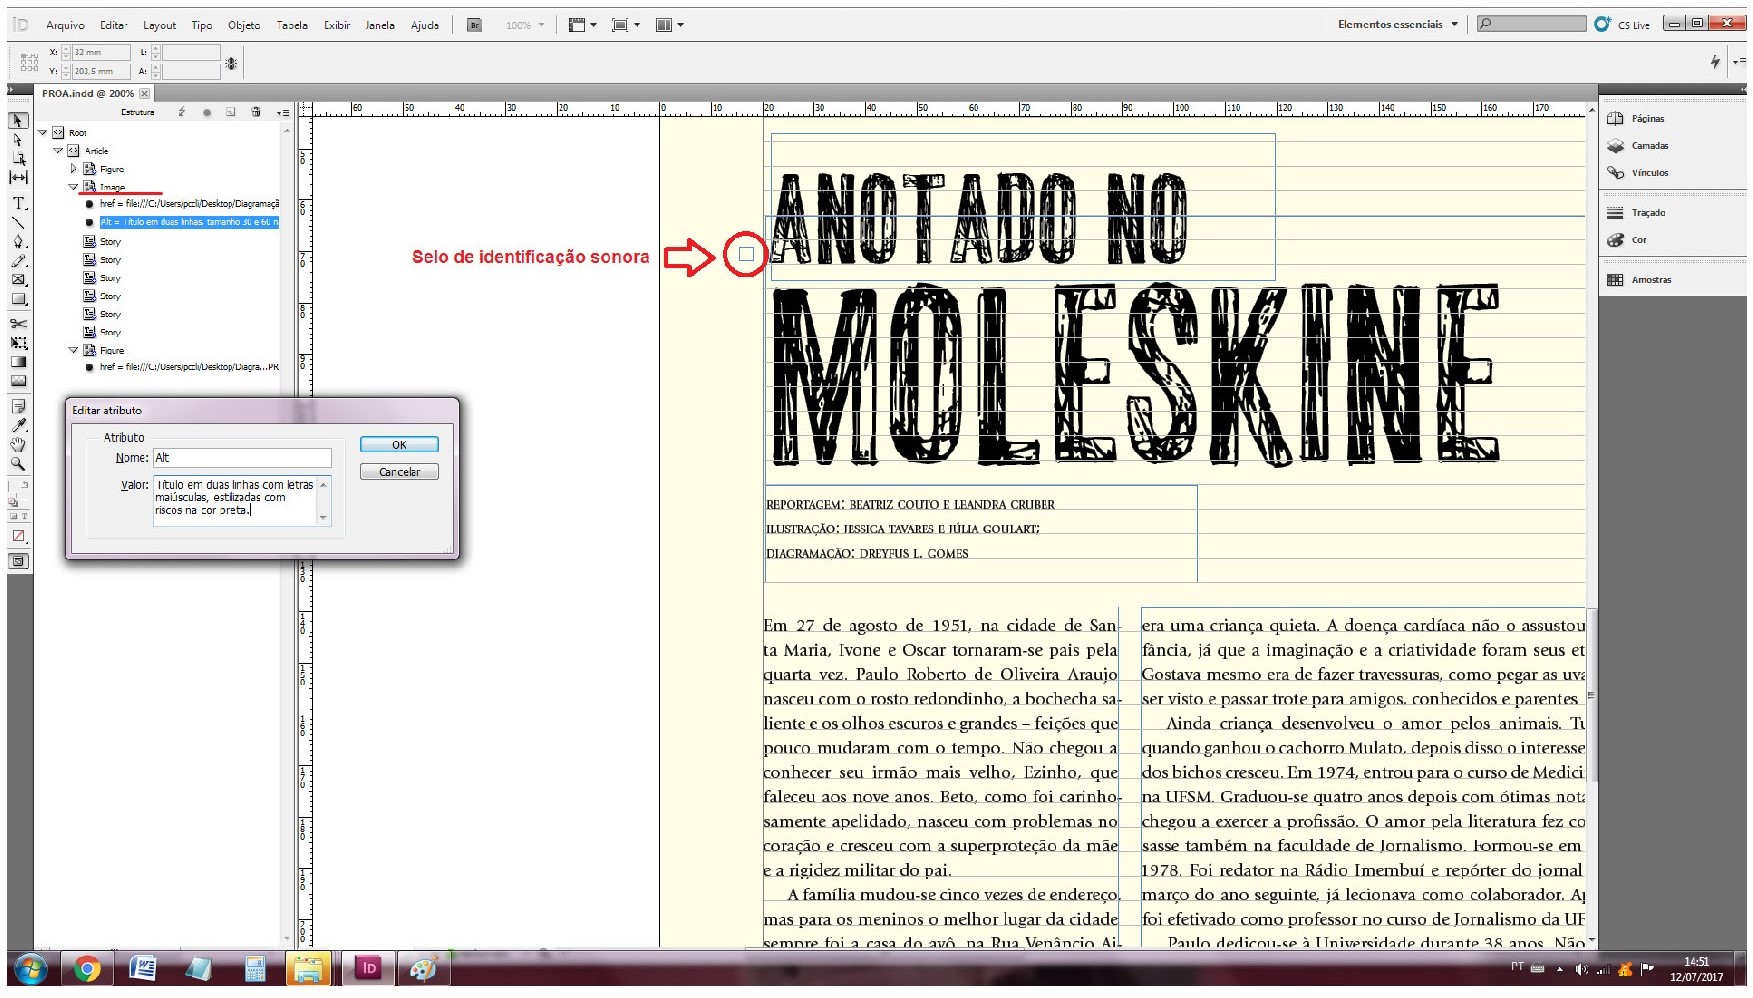Click the trash icon in Estrutura panel
The height and width of the screenshot is (998, 1753).
point(256,112)
